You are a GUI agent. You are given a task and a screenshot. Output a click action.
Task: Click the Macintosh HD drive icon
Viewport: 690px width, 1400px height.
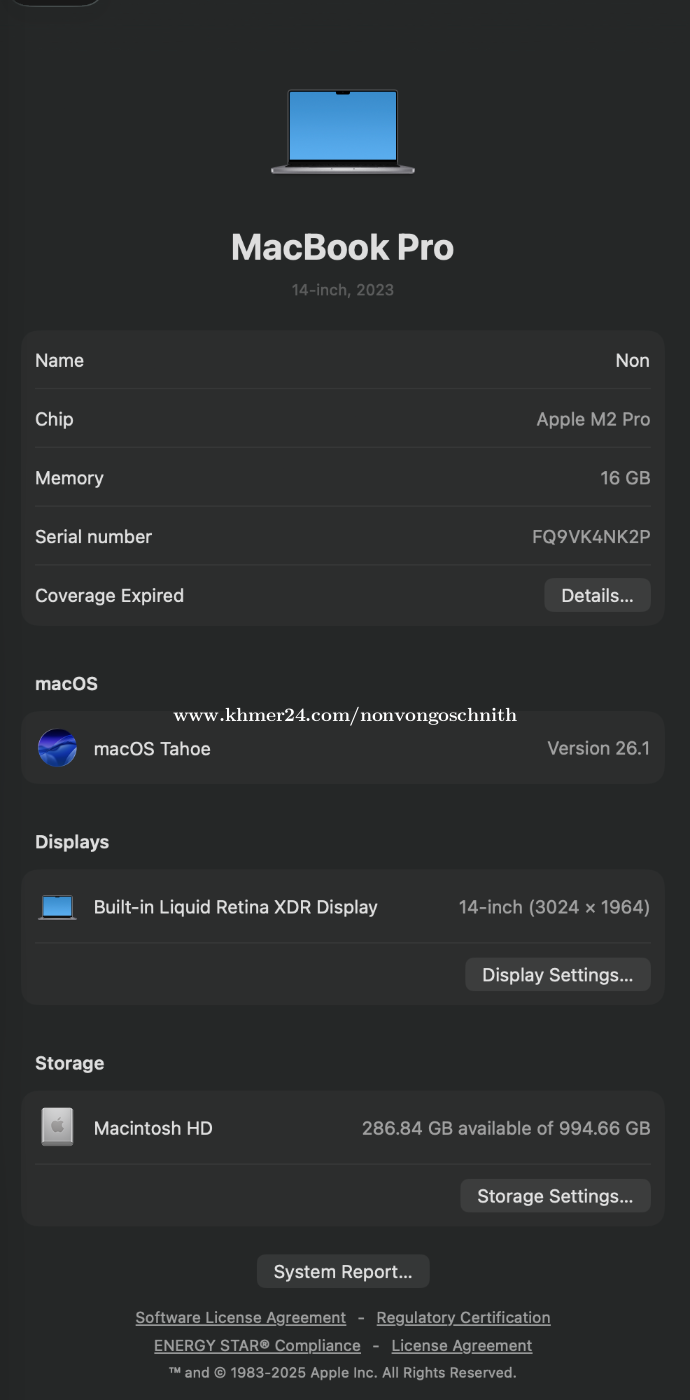coord(57,1128)
